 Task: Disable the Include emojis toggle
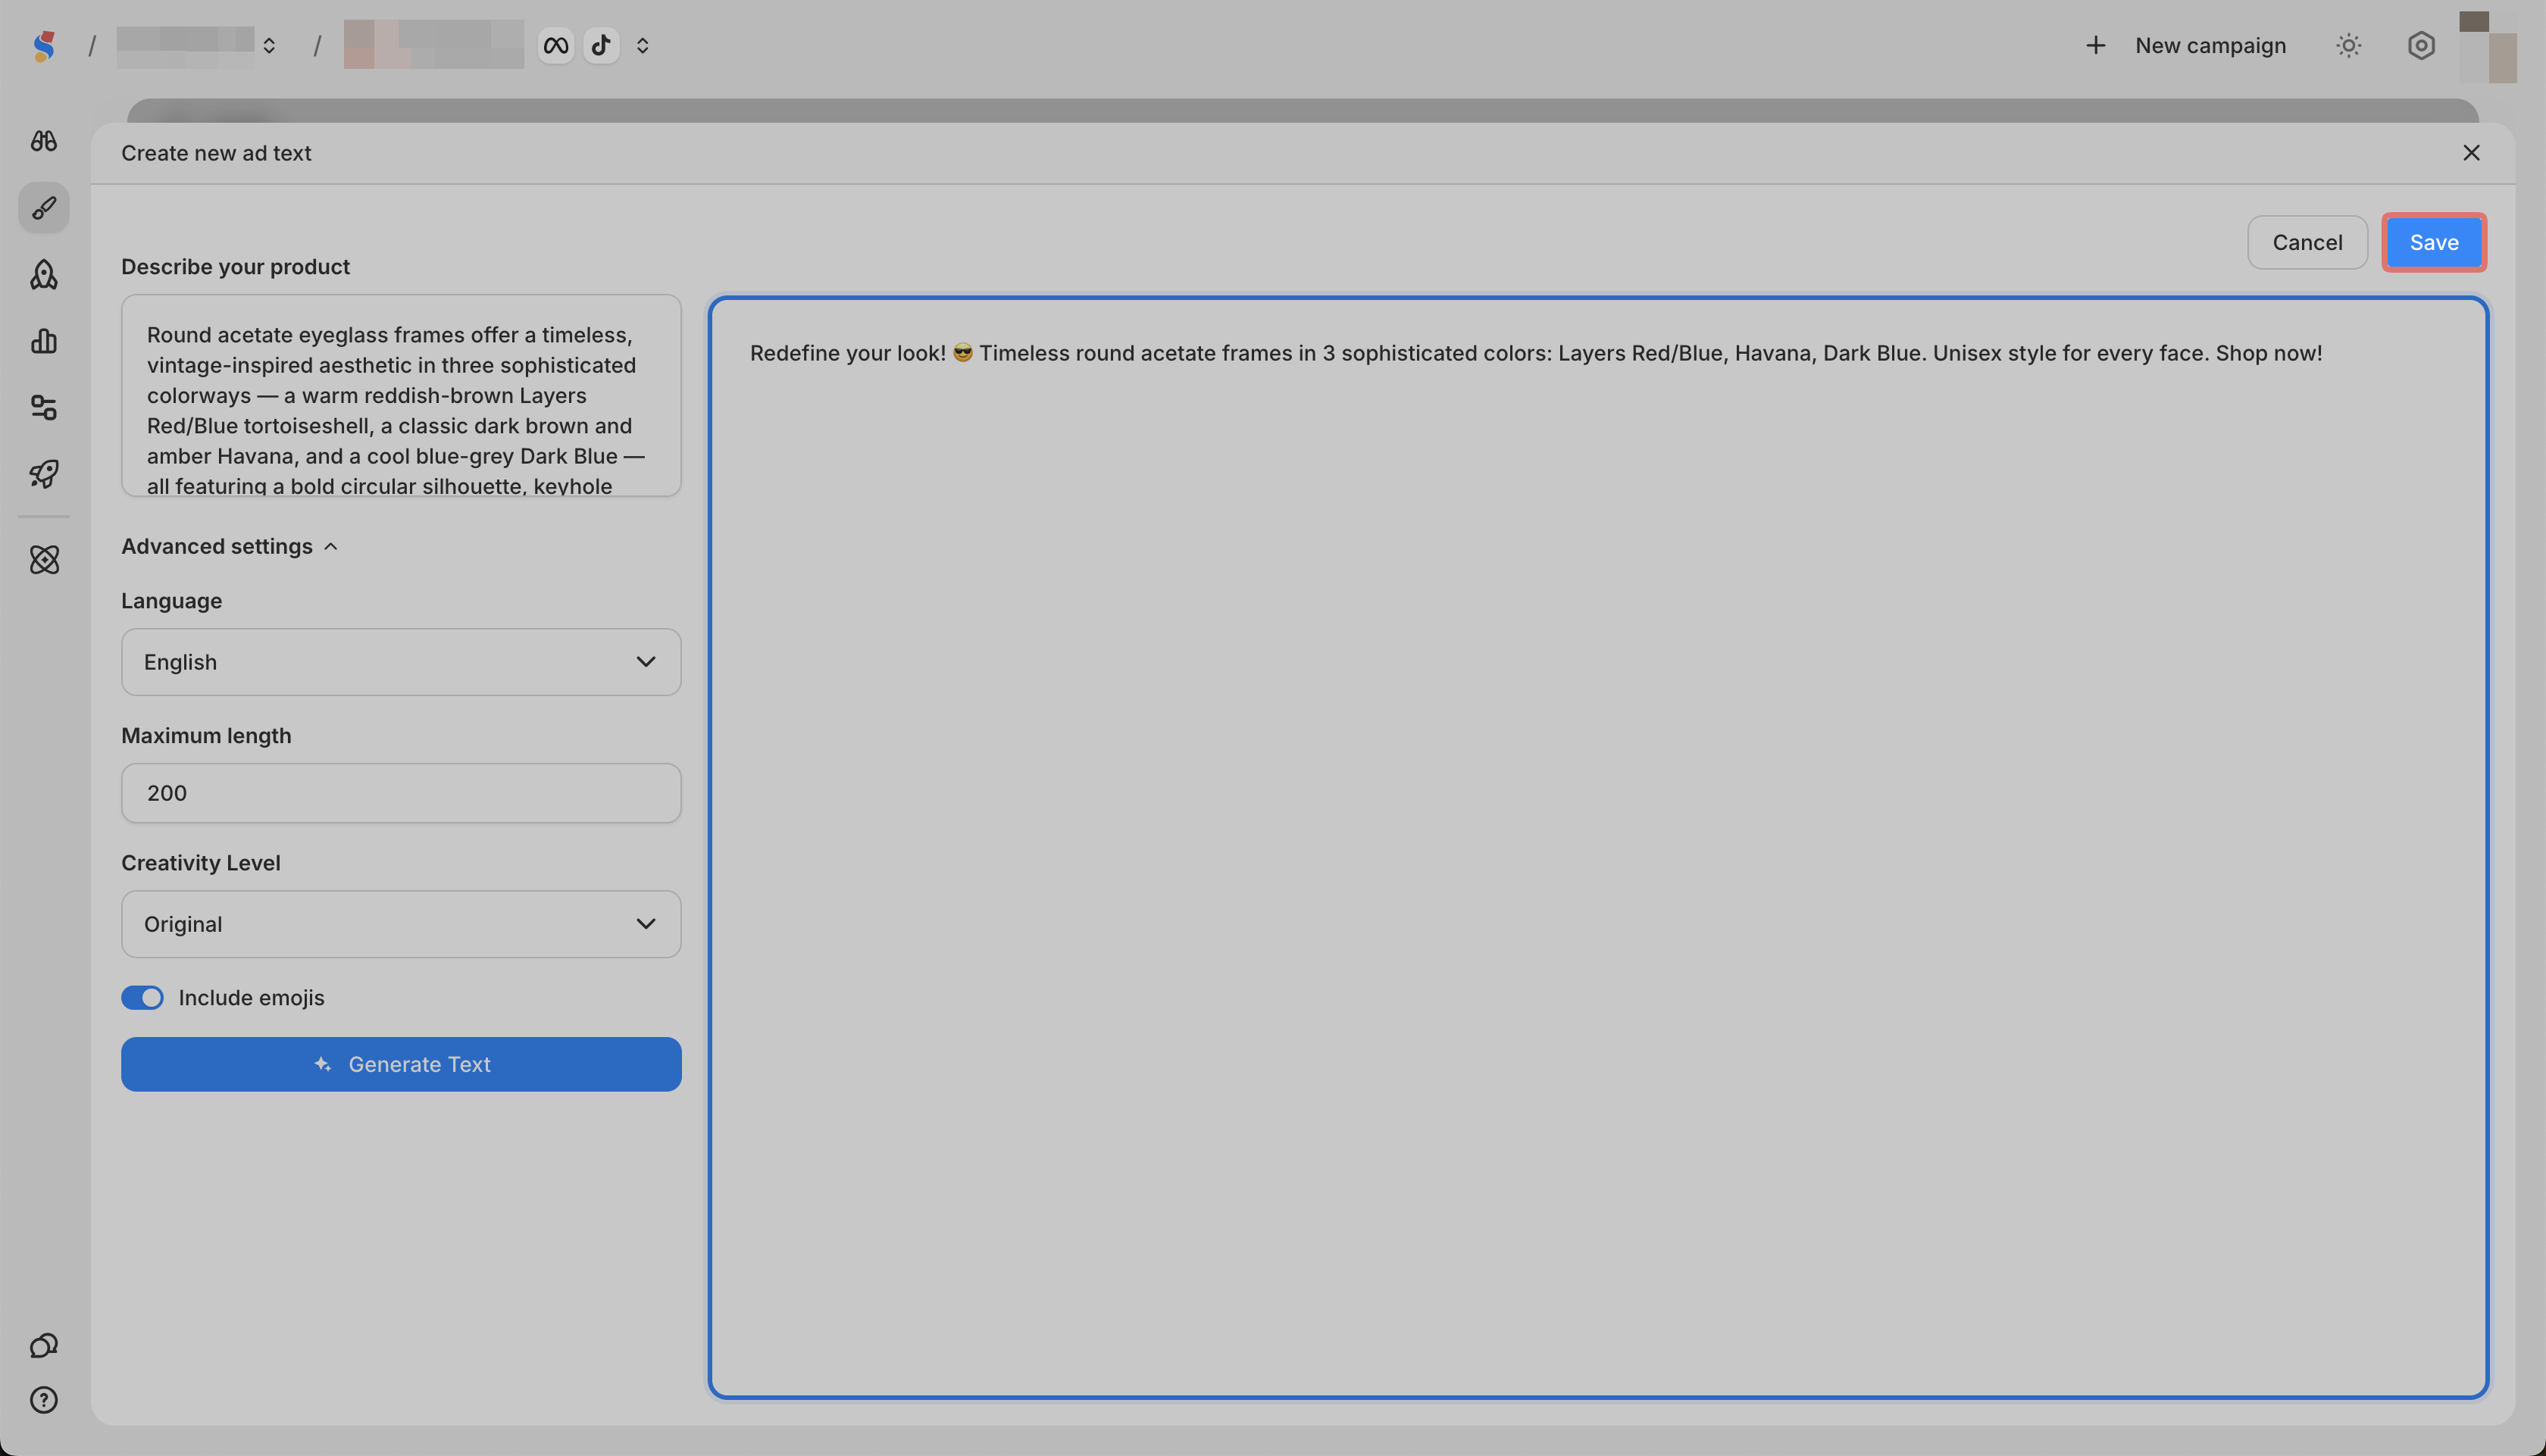point(142,997)
